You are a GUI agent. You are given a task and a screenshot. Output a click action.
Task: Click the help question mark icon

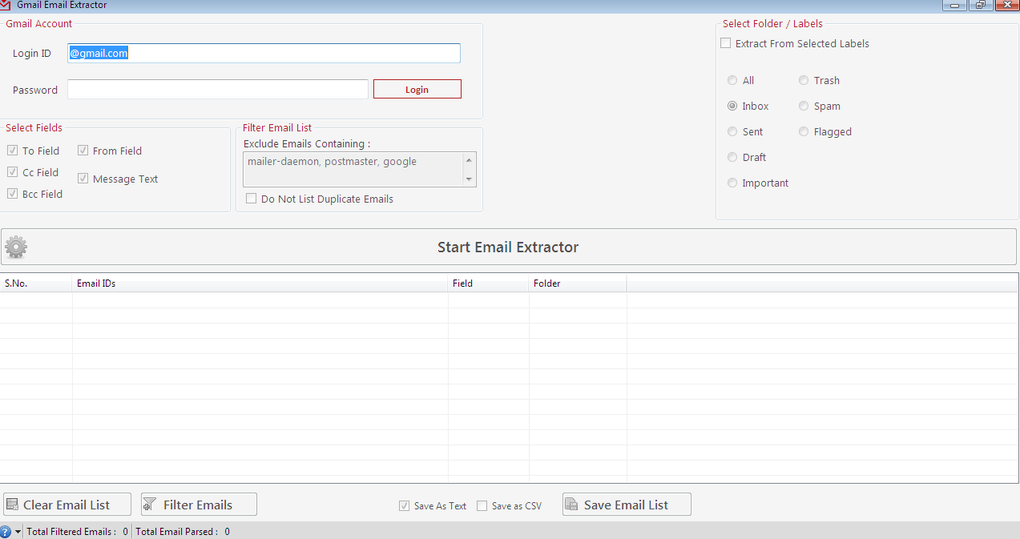pos(5,532)
